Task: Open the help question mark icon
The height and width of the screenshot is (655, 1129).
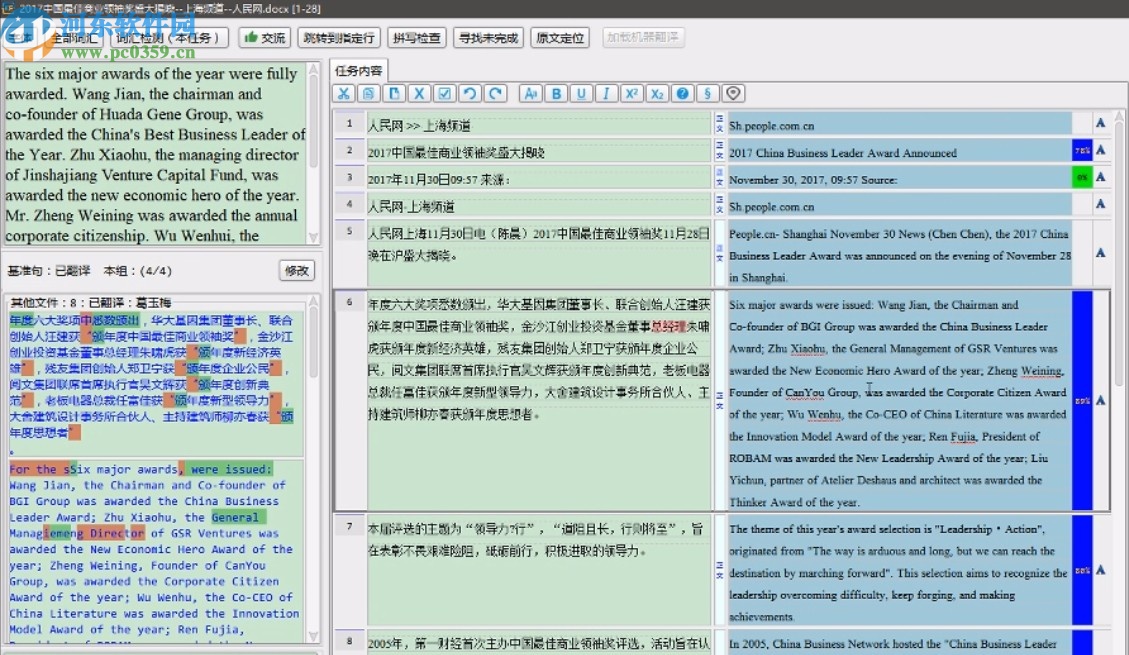Action: (x=682, y=93)
